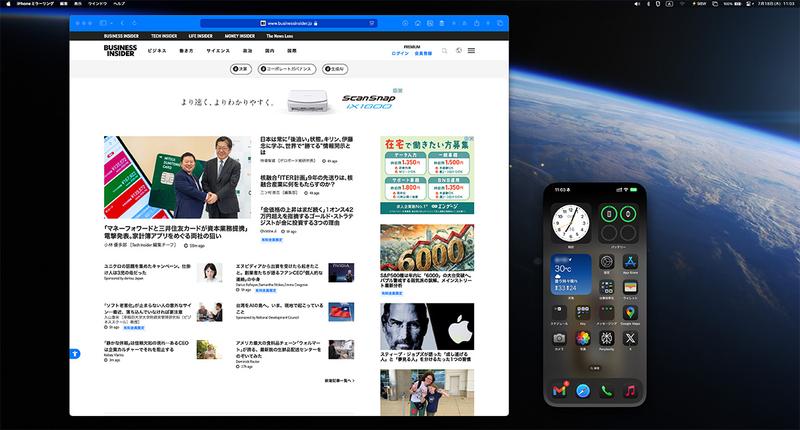Open the Camera app on iPhone
This screenshot has width=800, height=430.
point(559,338)
